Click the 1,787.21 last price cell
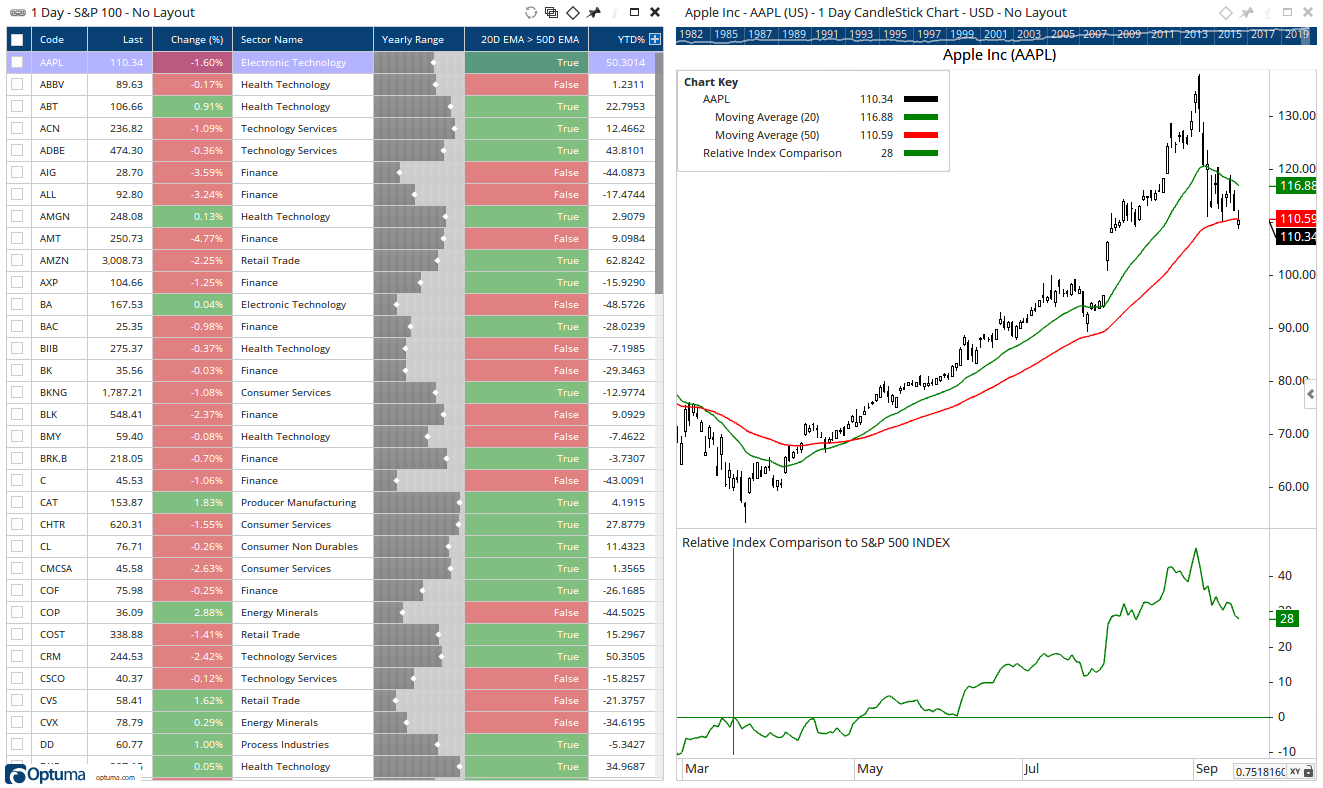This screenshot has width=1323, height=788. [120, 392]
